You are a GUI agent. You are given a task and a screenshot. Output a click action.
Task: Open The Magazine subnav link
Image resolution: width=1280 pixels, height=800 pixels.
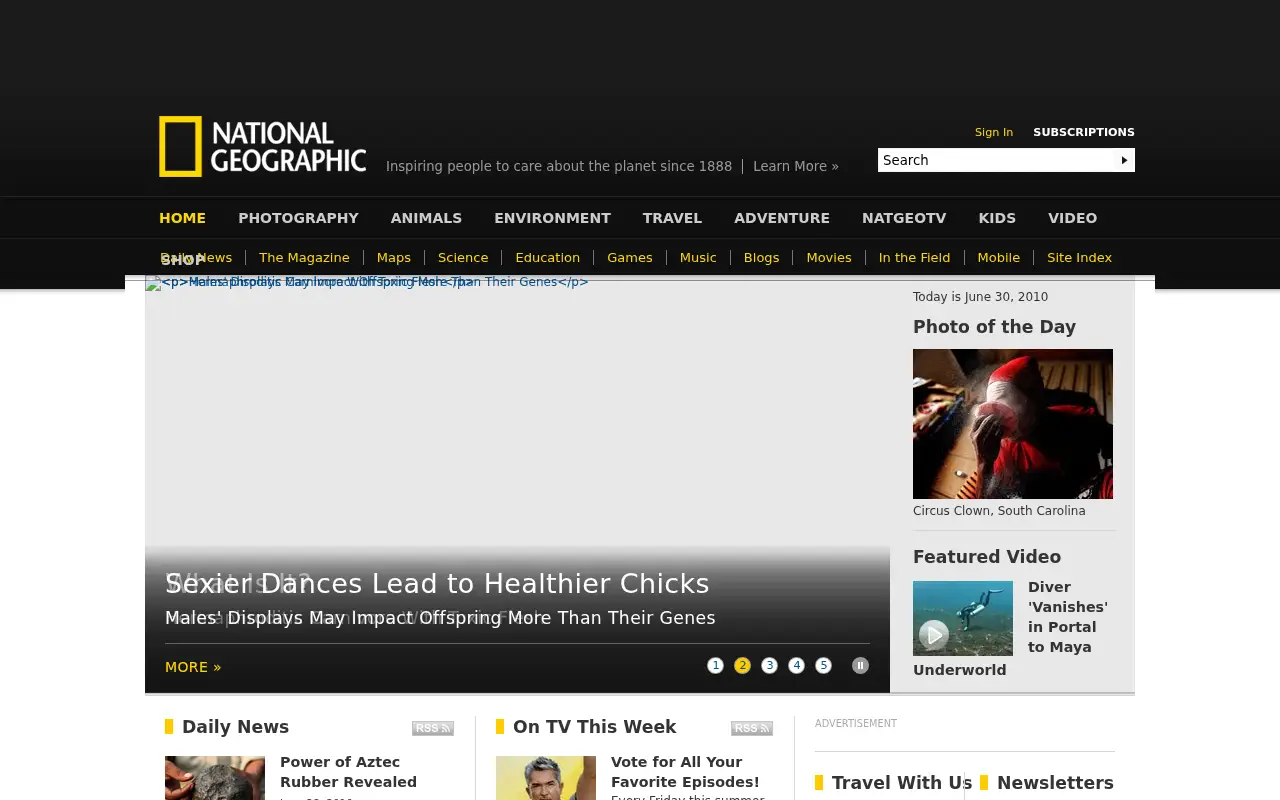(304, 258)
